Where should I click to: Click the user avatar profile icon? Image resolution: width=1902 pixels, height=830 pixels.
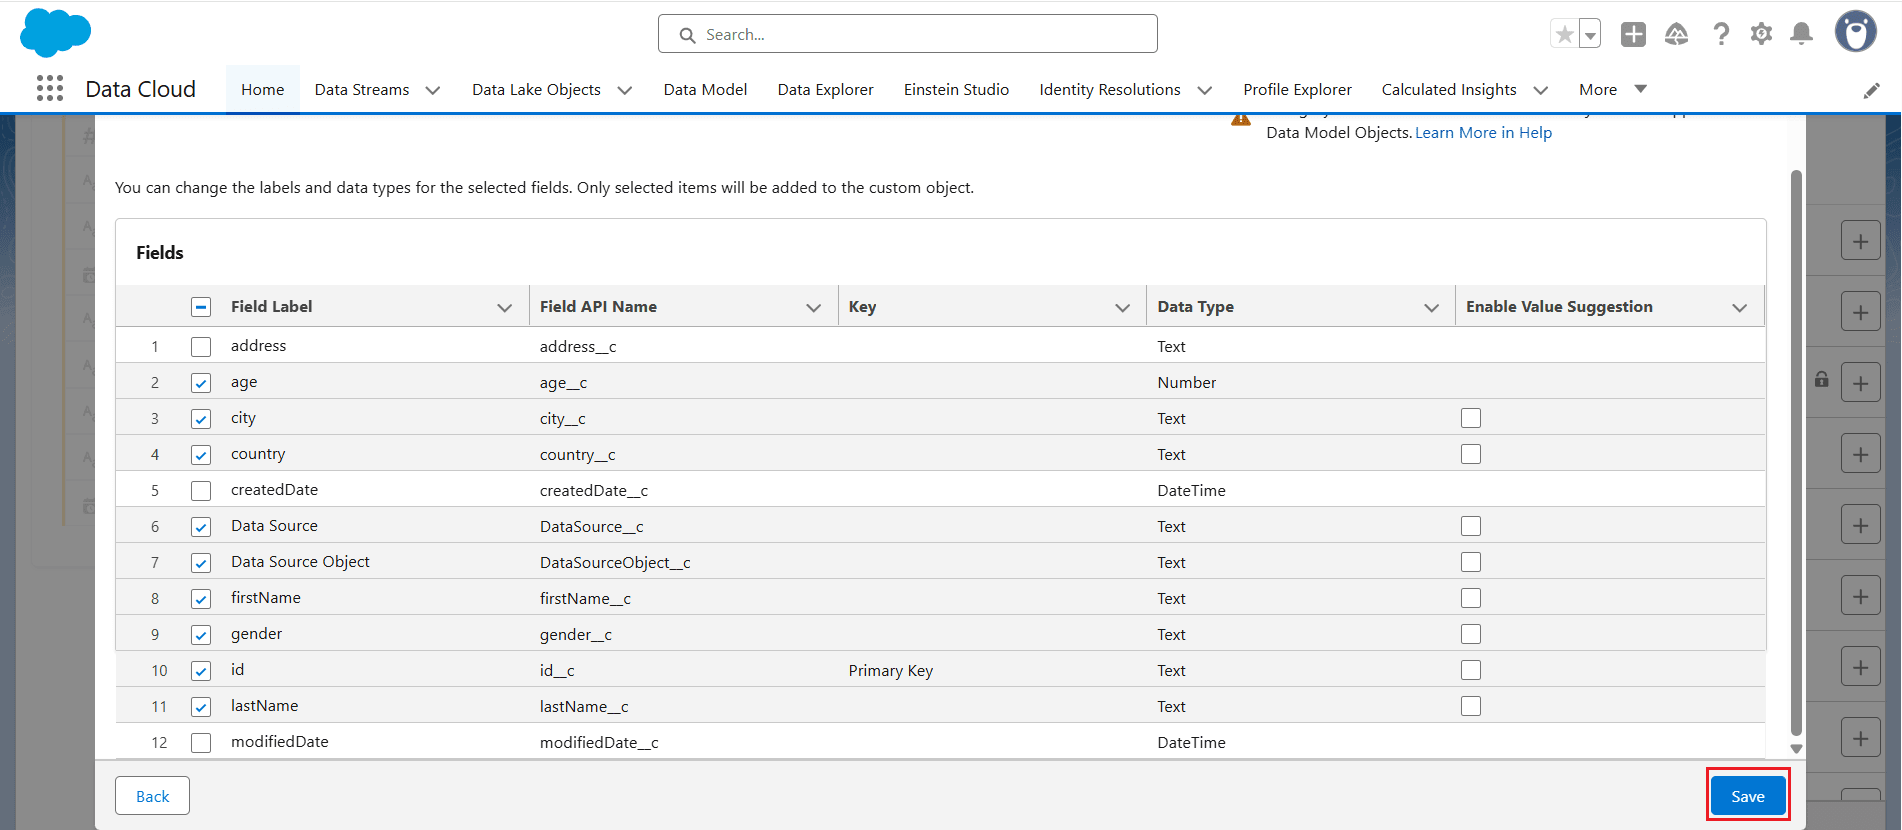1855,32
